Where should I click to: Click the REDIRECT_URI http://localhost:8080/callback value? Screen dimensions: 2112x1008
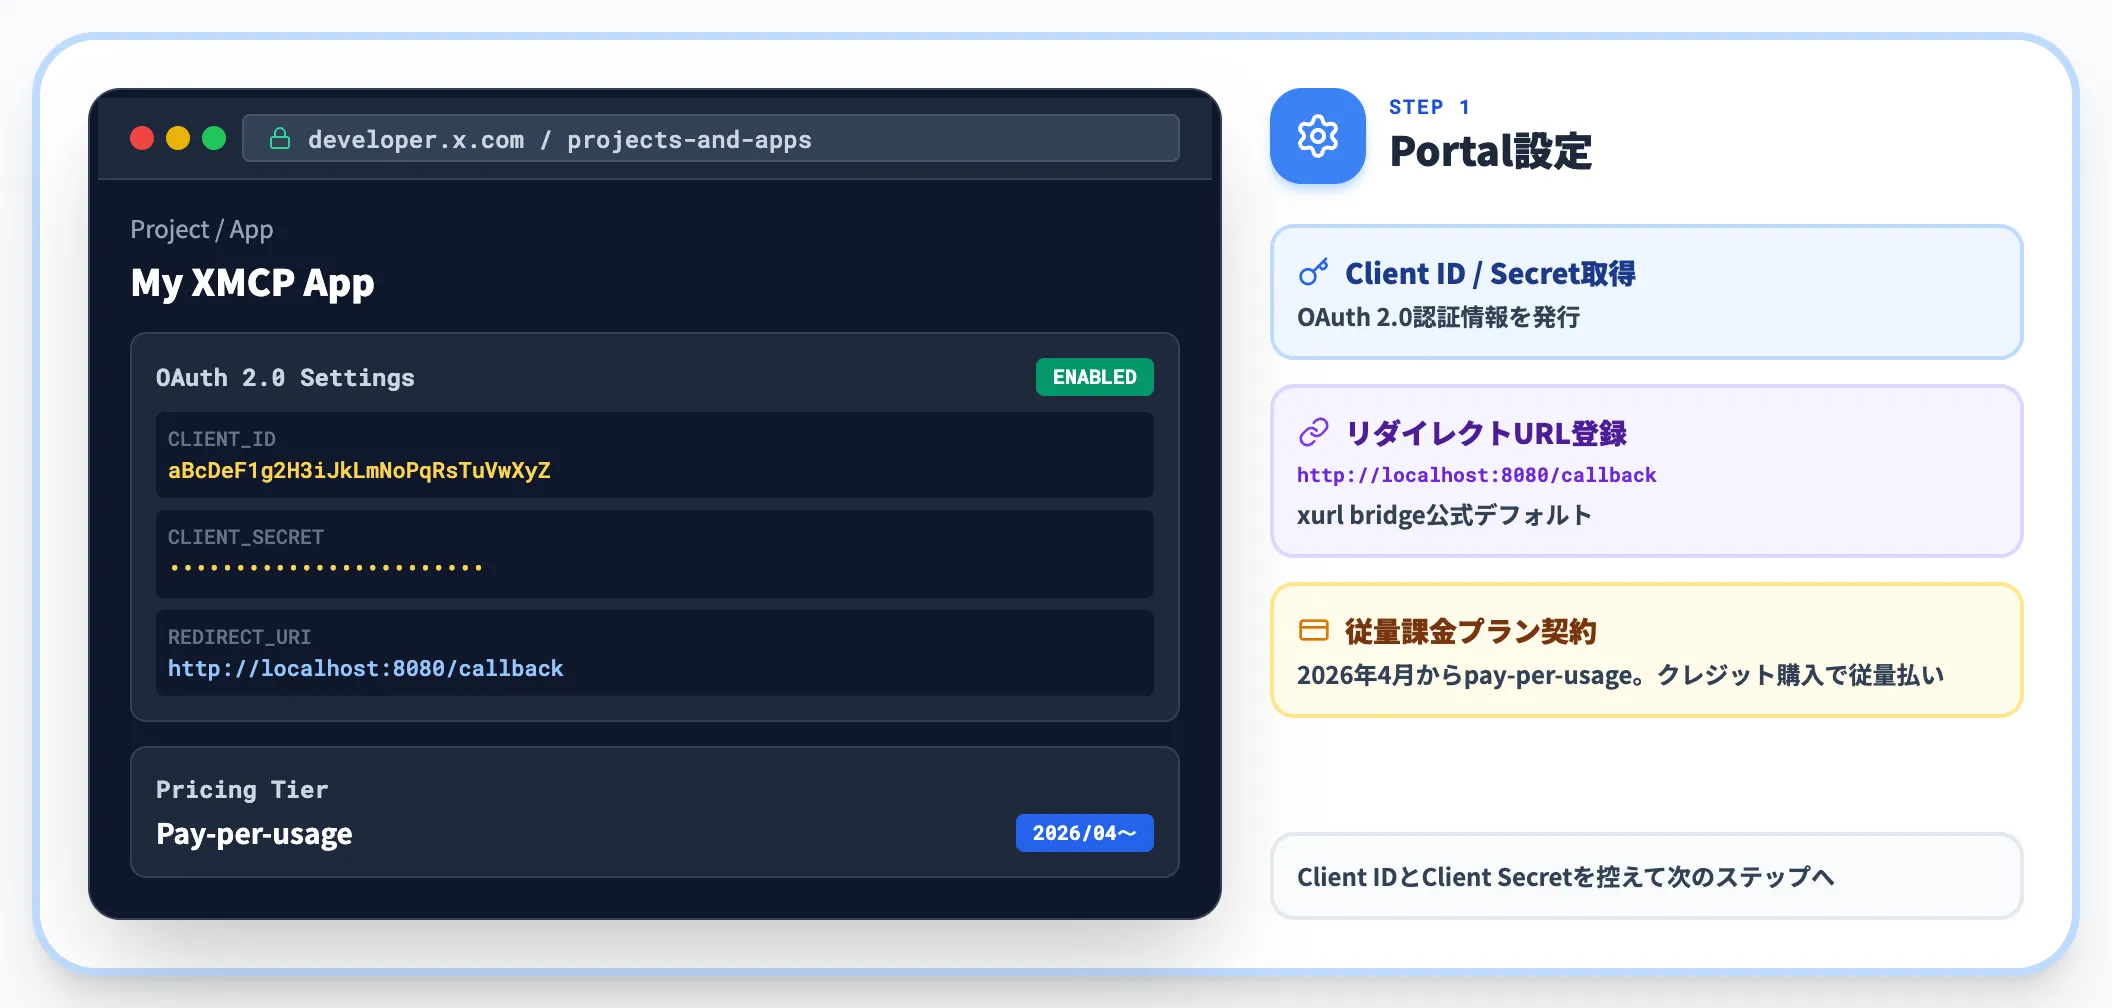365,668
